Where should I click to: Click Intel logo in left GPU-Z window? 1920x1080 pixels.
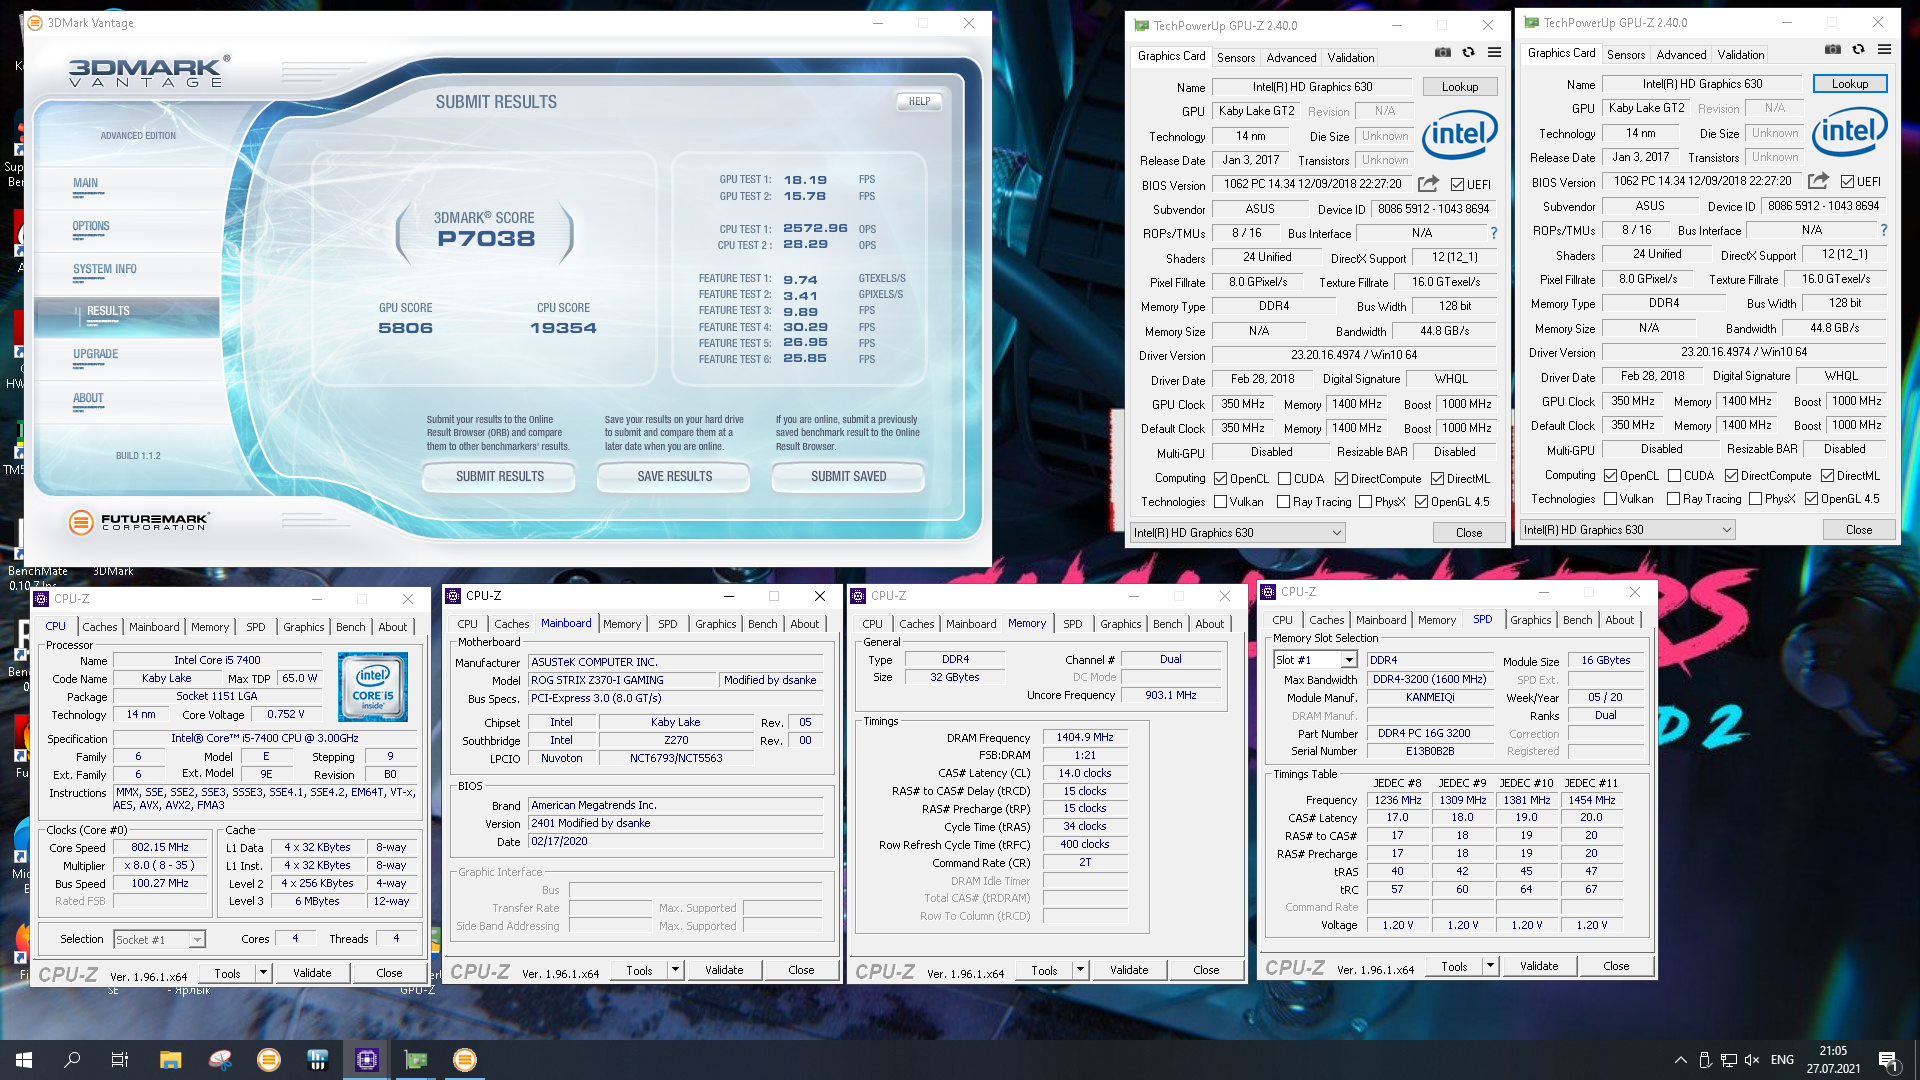pyautogui.click(x=1459, y=135)
